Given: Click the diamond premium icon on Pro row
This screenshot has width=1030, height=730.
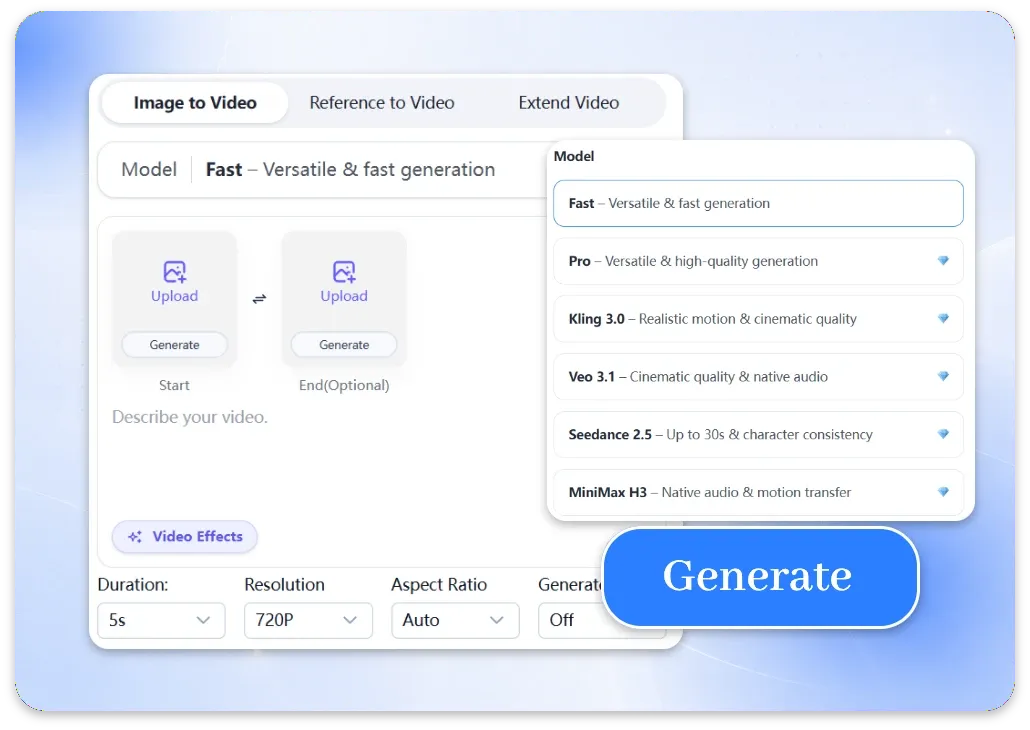Looking at the screenshot, I should (943, 261).
